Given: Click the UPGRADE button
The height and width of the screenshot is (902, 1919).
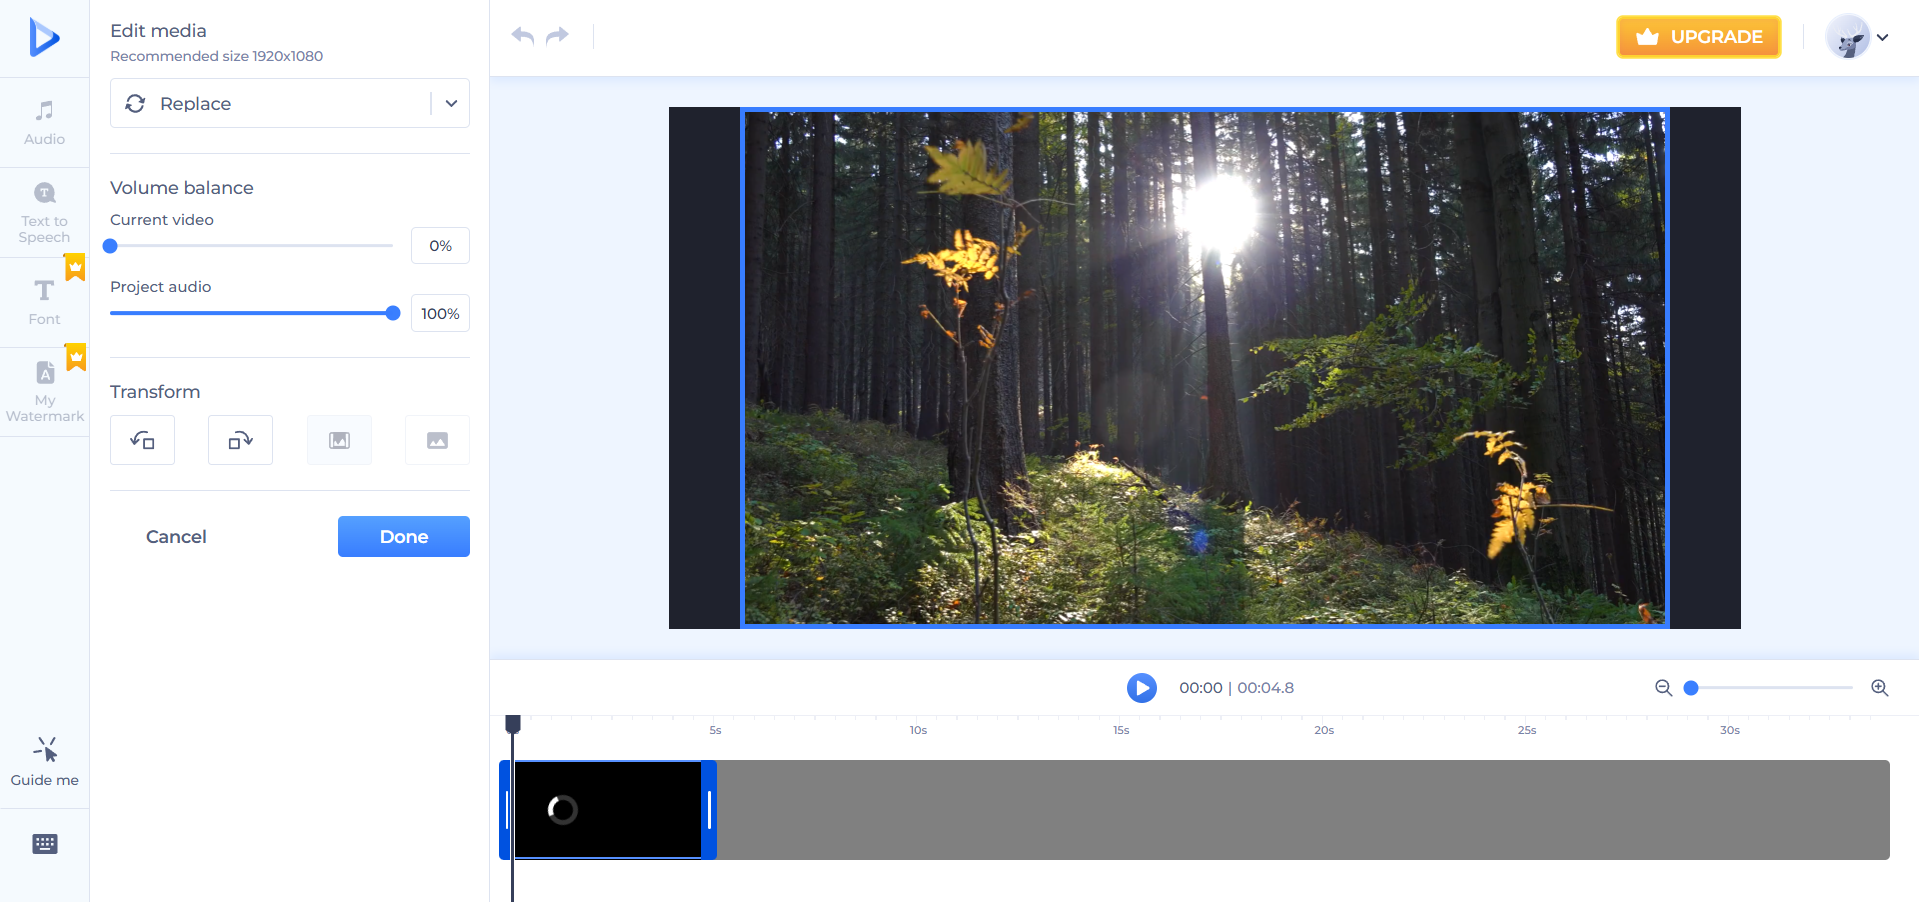Looking at the screenshot, I should [x=1698, y=36].
